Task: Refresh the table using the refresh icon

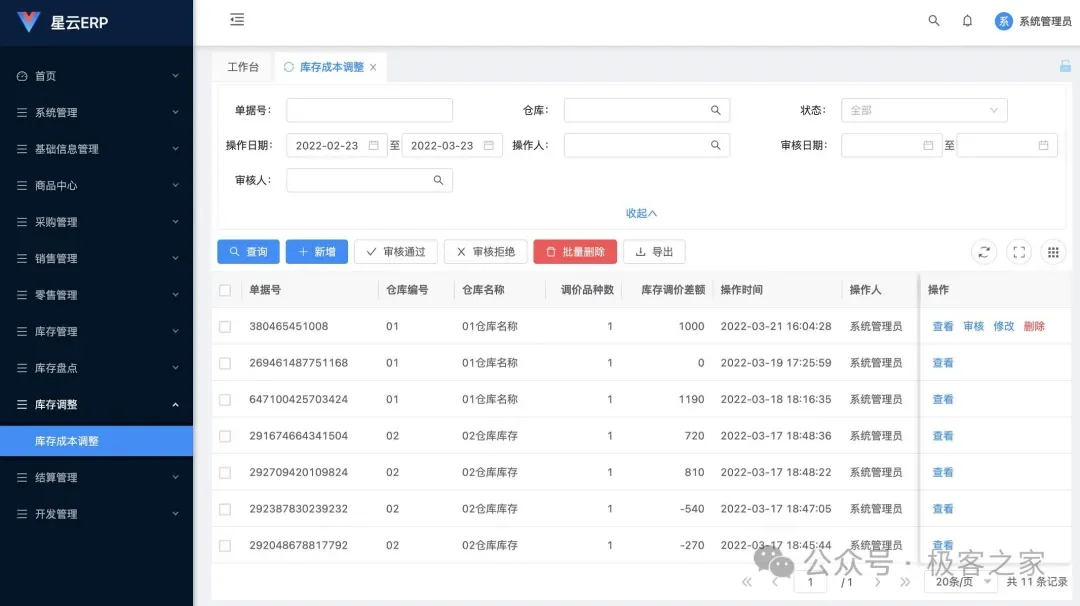Action: point(983,252)
